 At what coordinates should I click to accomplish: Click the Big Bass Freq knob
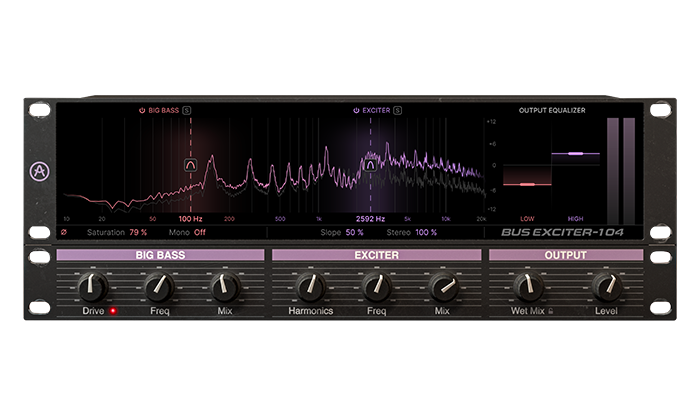[x=159, y=287]
